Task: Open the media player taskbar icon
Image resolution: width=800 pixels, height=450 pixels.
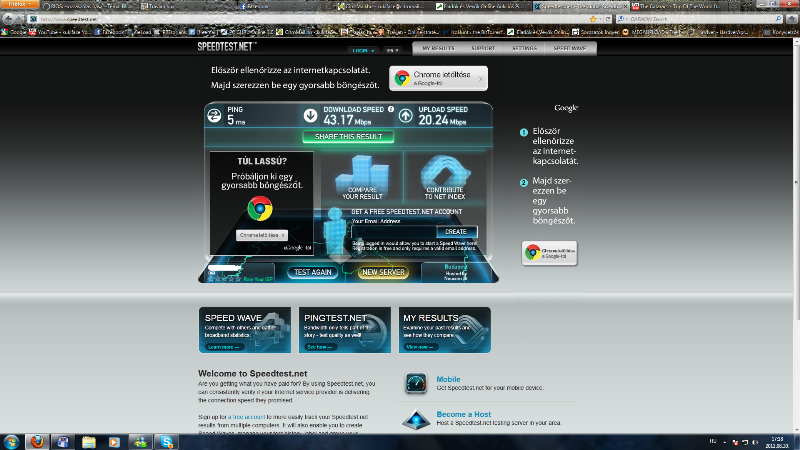Action: tap(114, 442)
